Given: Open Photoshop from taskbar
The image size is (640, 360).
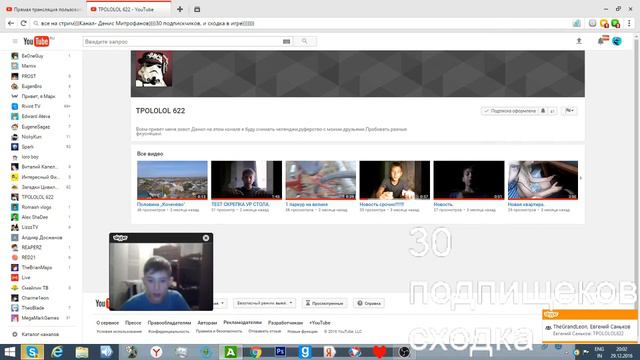Looking at the screenshot, I should click(x=280, y=352).
